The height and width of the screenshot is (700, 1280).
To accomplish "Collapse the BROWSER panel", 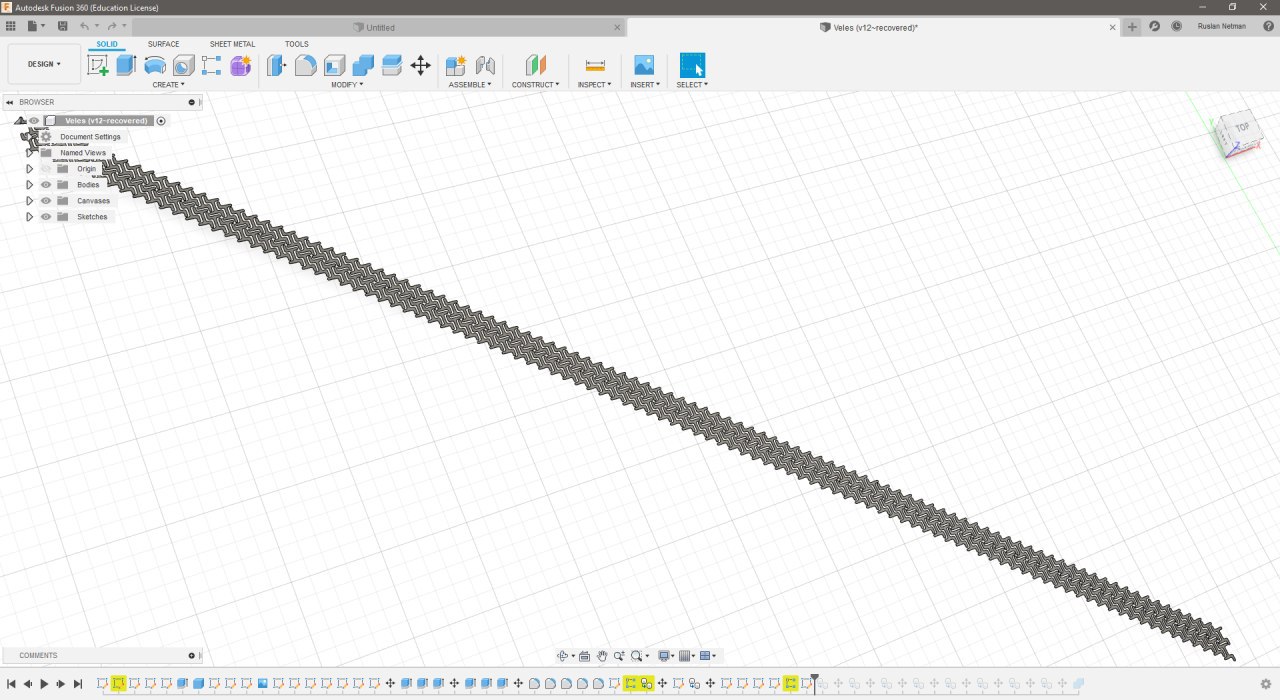I will [10, 102].
